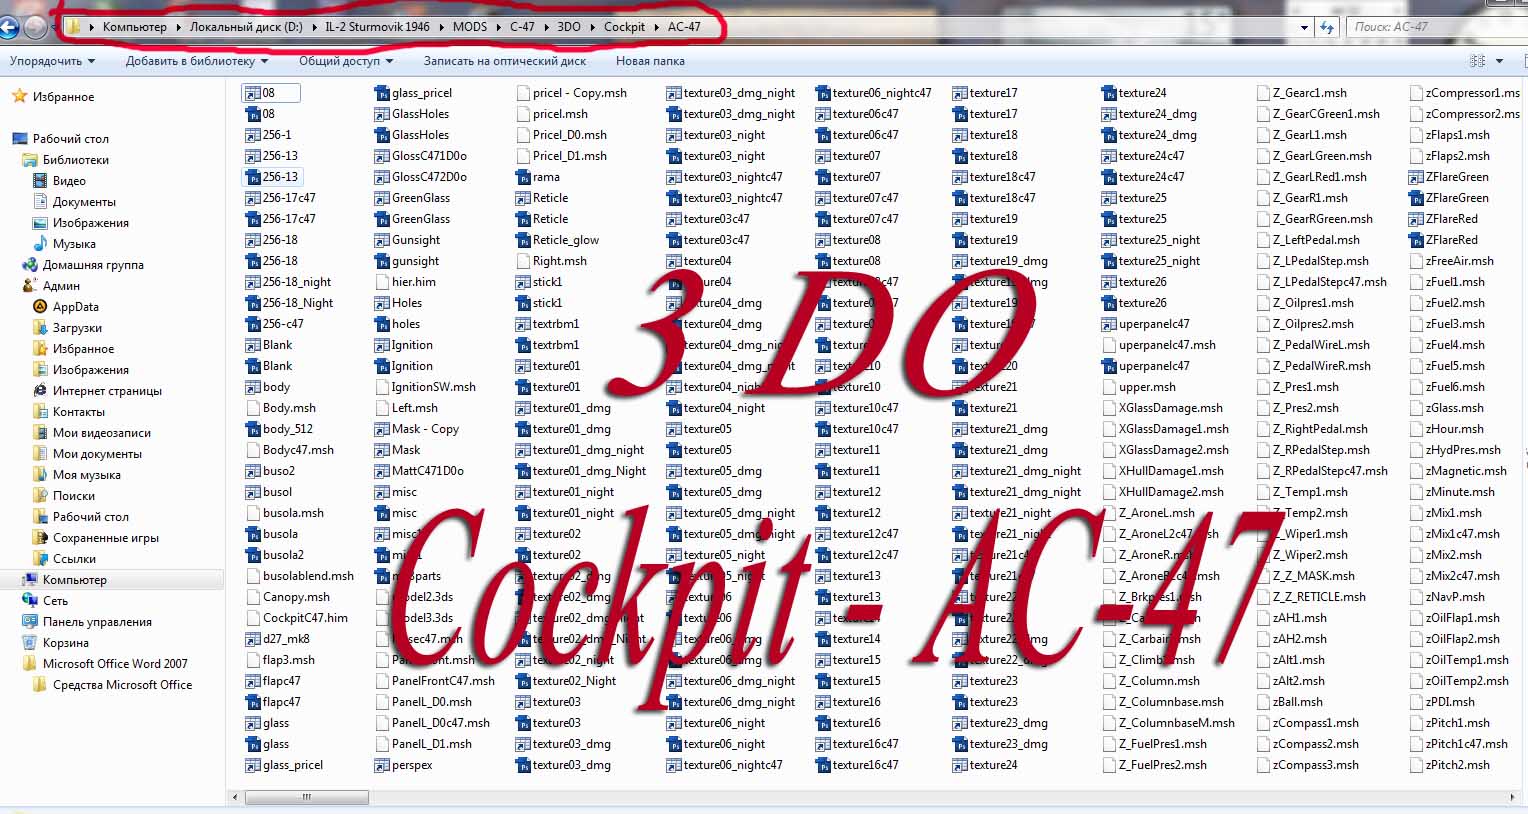Select Средства Microsoft Office in sidebar
This screenshot has height=814, width=1528.
click(122, 685)
